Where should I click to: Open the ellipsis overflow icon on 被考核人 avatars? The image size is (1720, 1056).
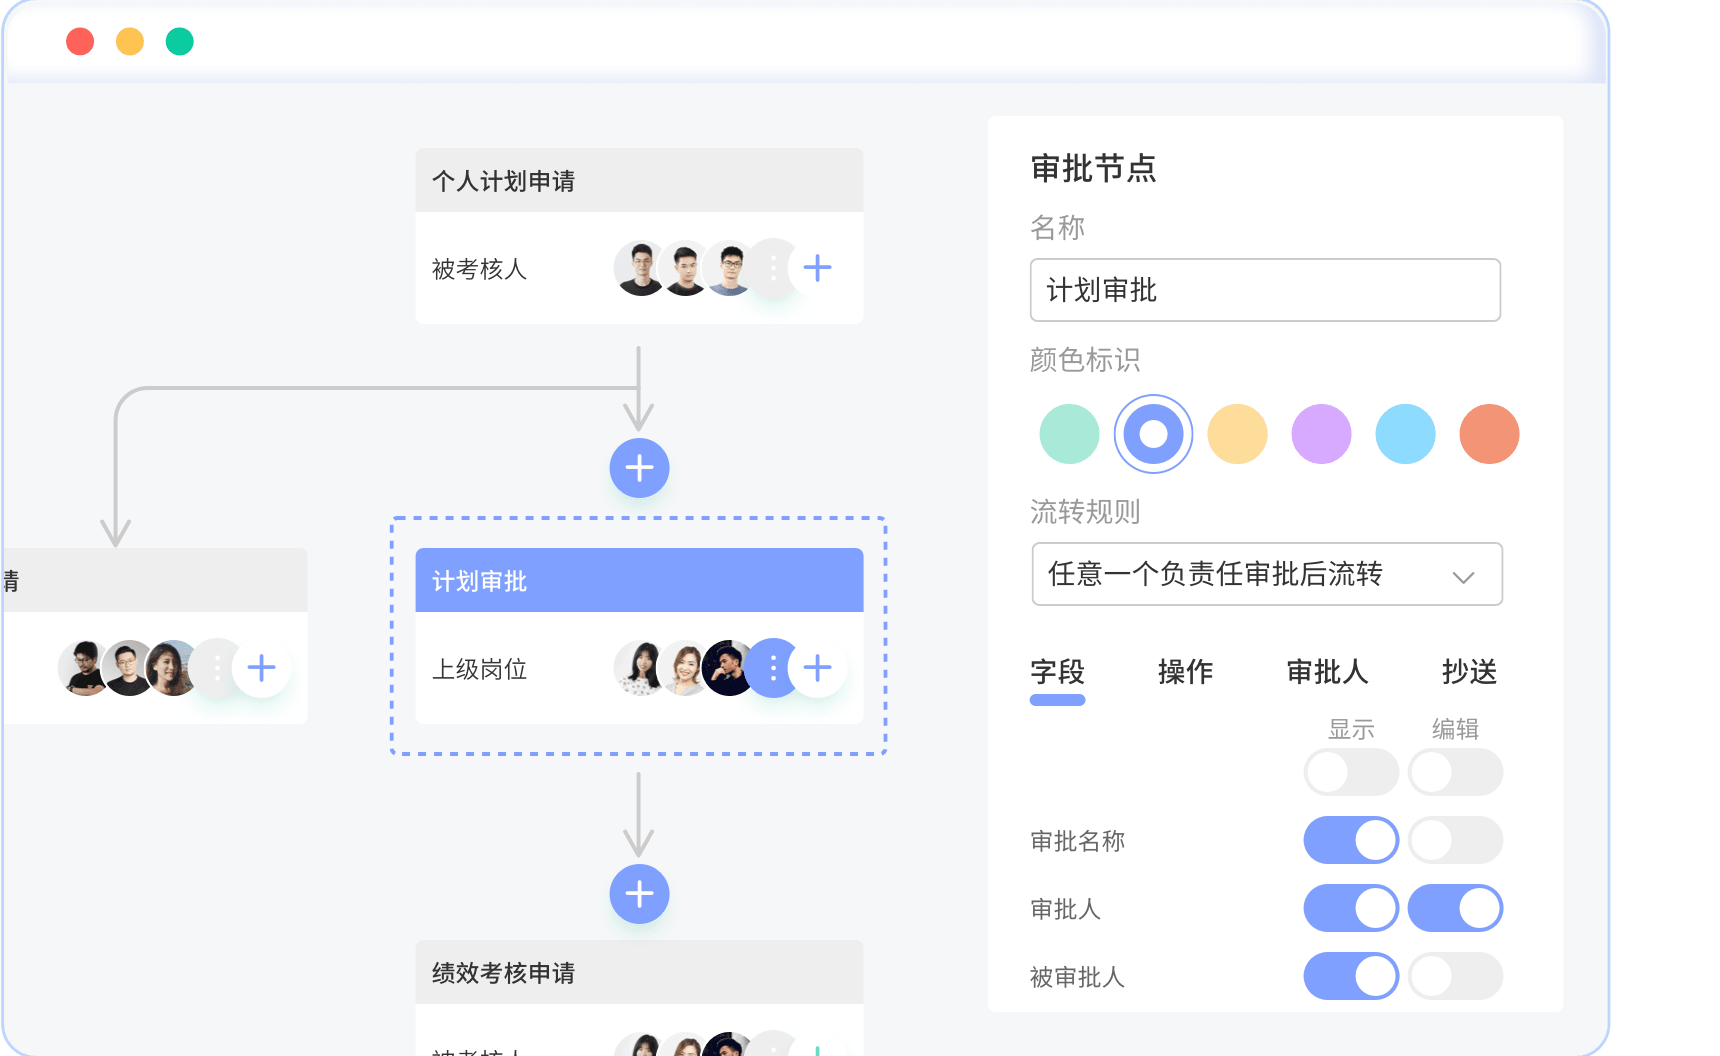pyautogui.click(x=772, y=268)
